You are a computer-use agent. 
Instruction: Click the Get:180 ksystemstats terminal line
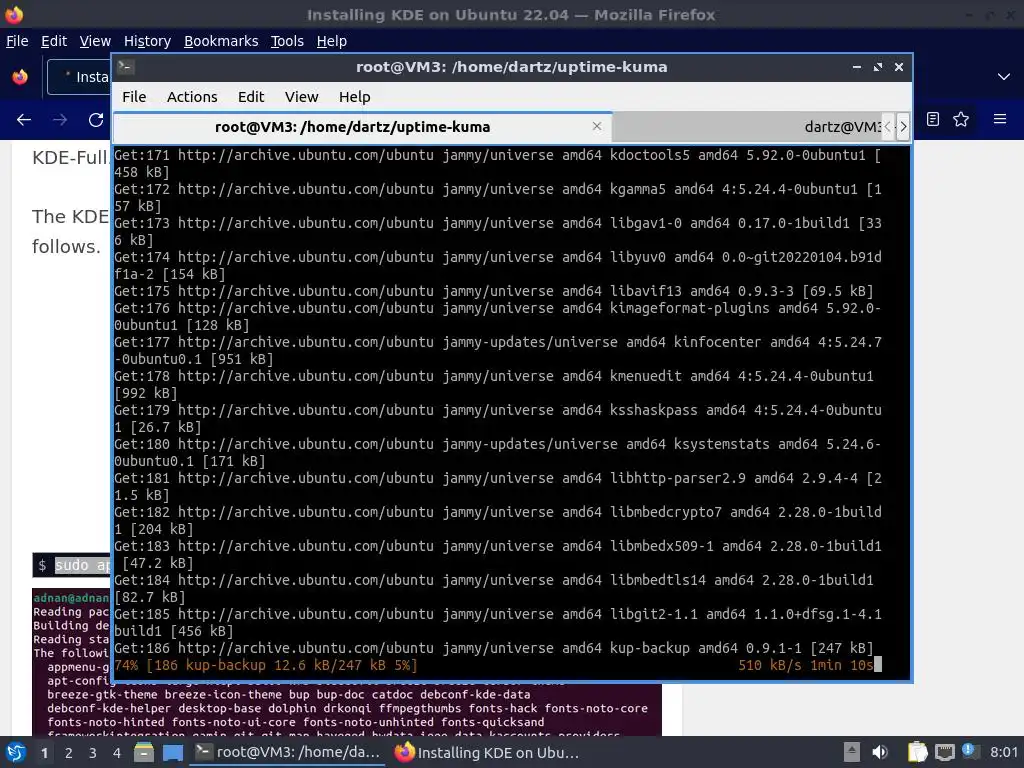click(498, 453)
